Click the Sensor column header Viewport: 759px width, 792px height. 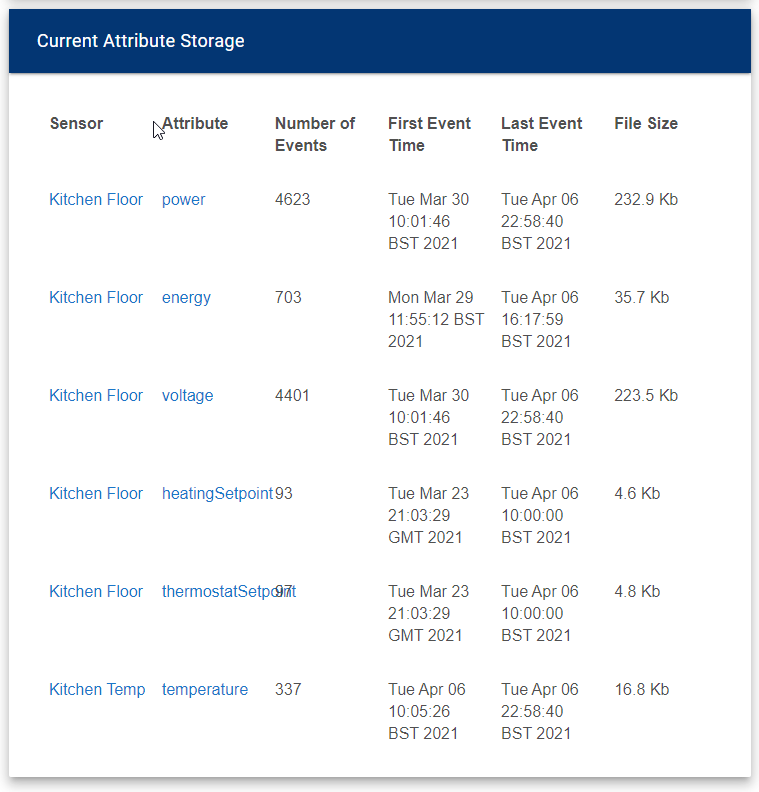pos(76,123)
